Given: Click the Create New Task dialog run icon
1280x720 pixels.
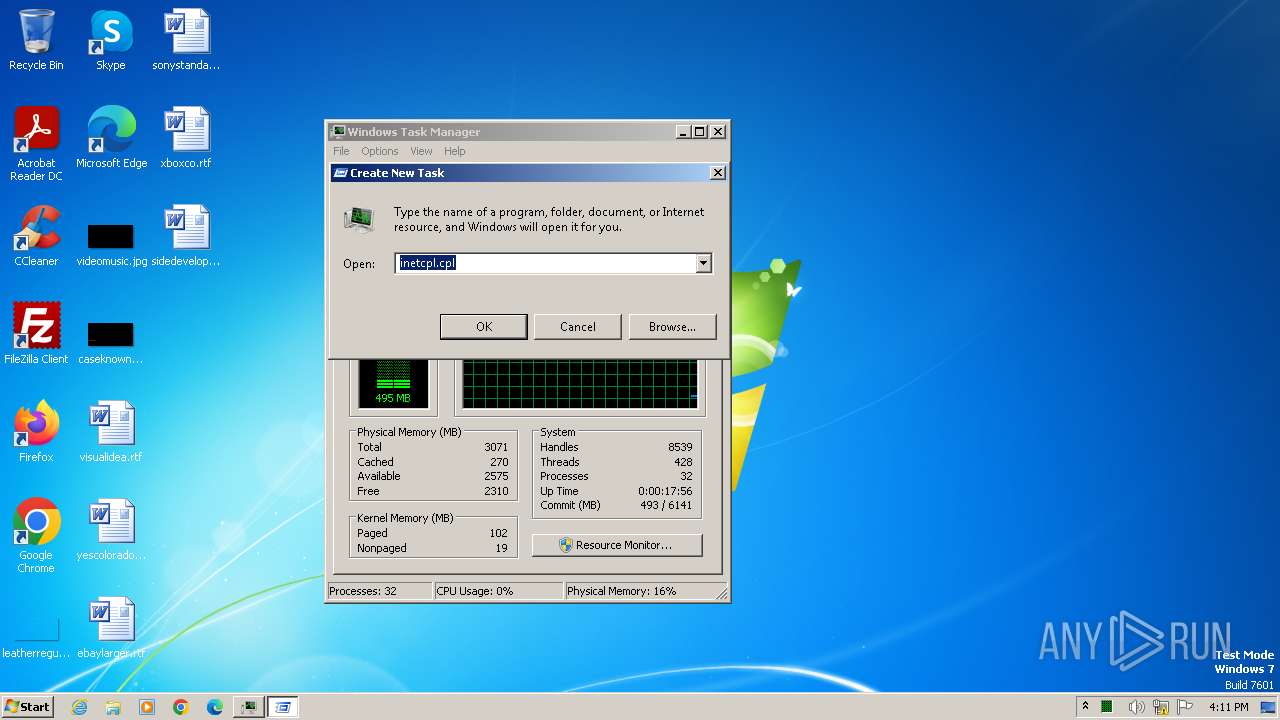Looking at the screenshot, I should tap(359, 219).
